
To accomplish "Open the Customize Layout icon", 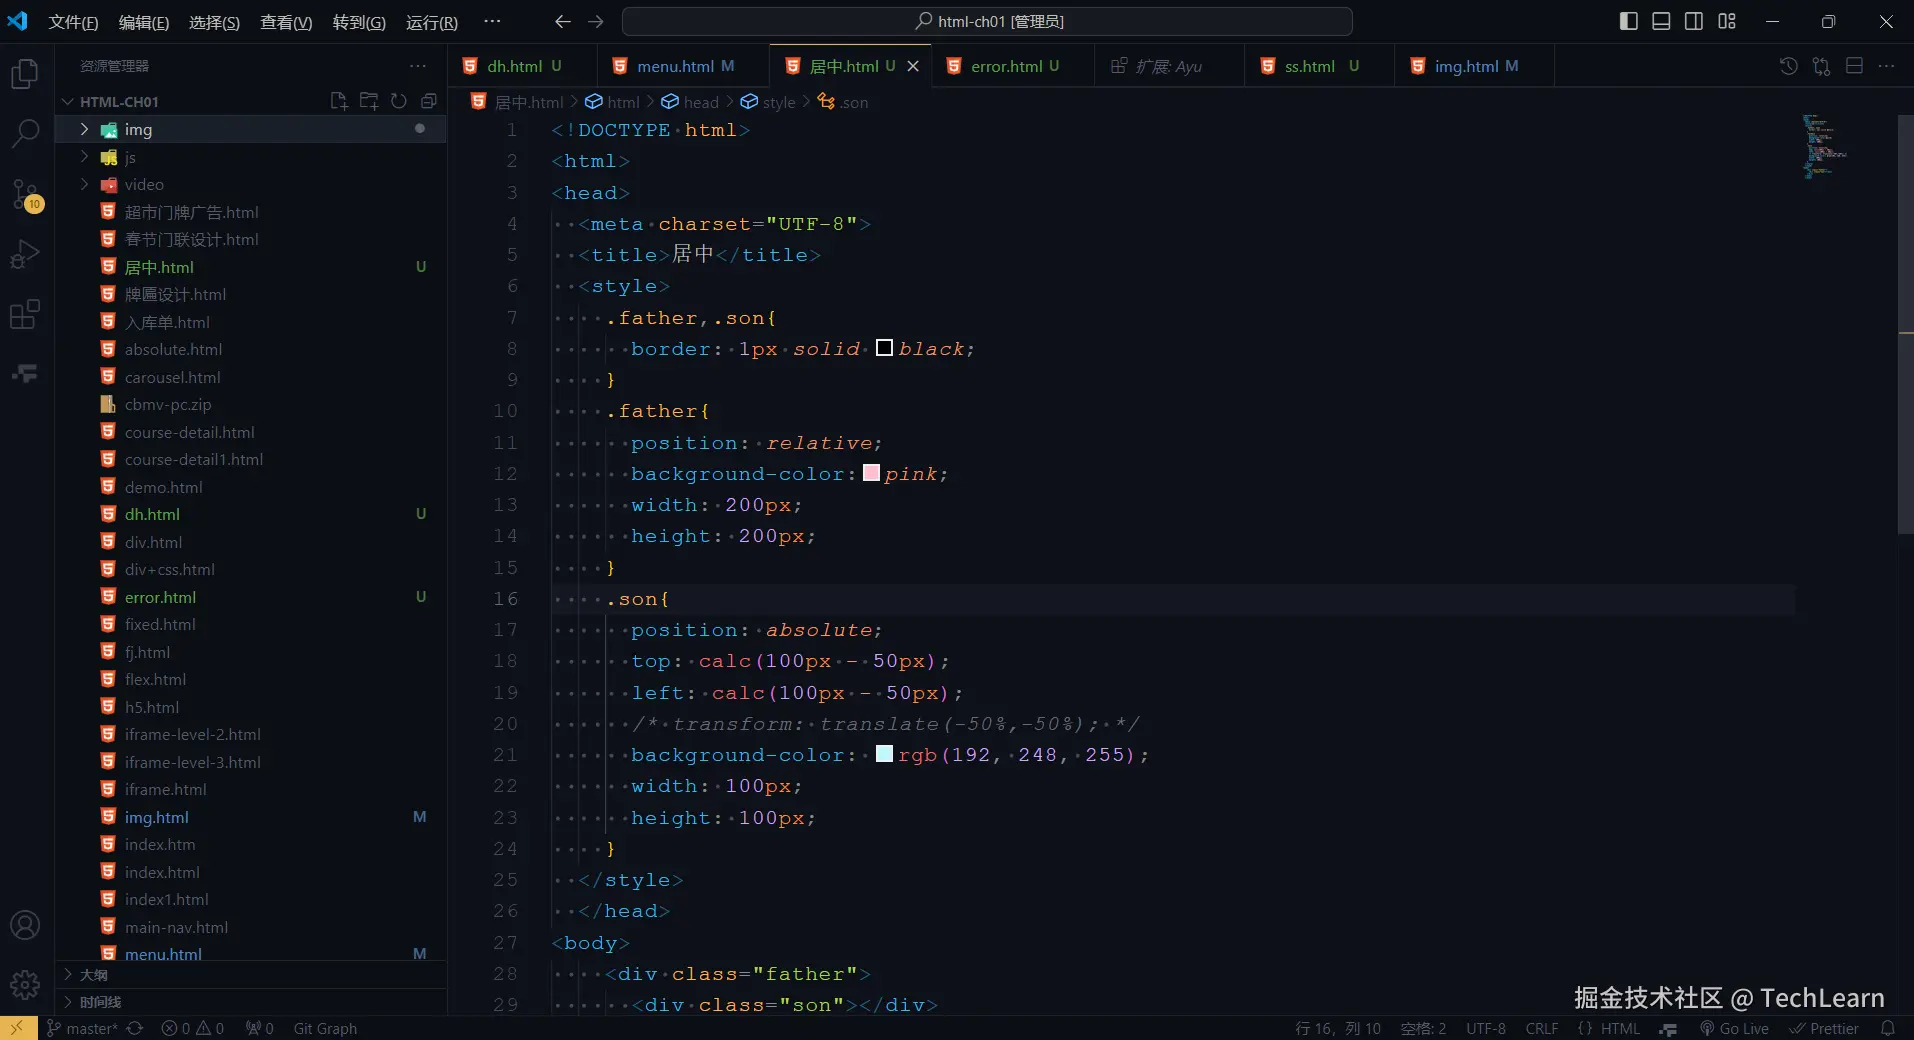I will [x=1727, y=21].
